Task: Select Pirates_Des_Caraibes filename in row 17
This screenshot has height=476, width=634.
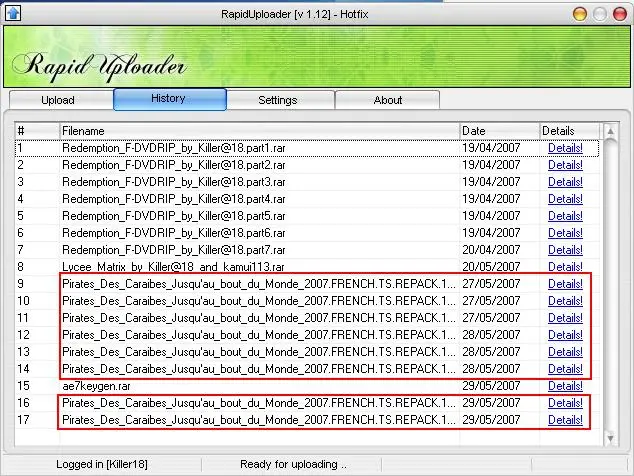Action: click(259, 420)
